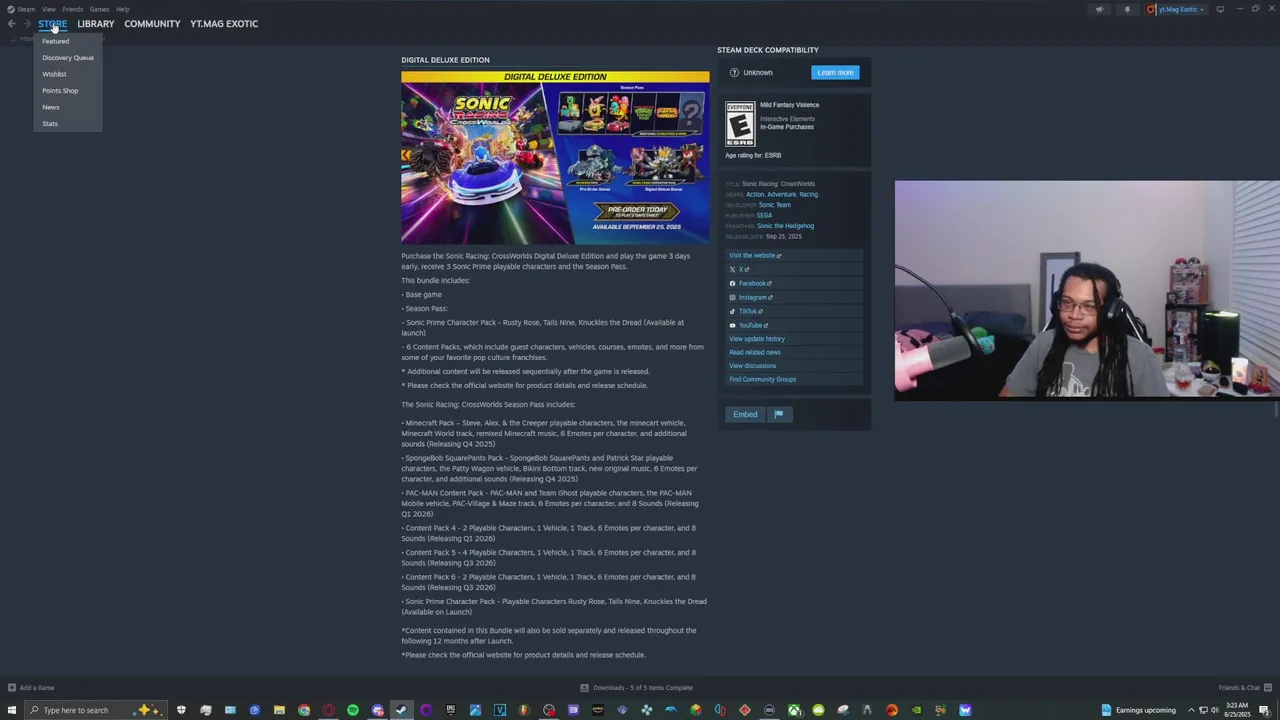
Task: Click the Sonic Team developer link
Action: click(x=774, y=205)
